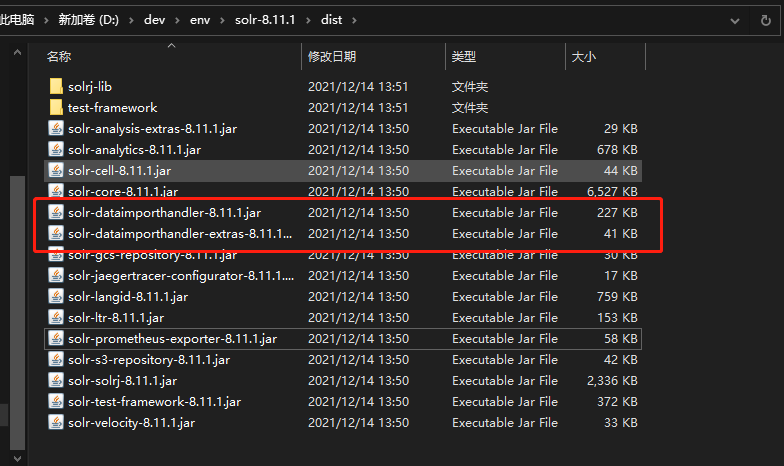Click the test-framework folder icon
Viewport: 784px width, 466px height.
(x=56, y=108)
